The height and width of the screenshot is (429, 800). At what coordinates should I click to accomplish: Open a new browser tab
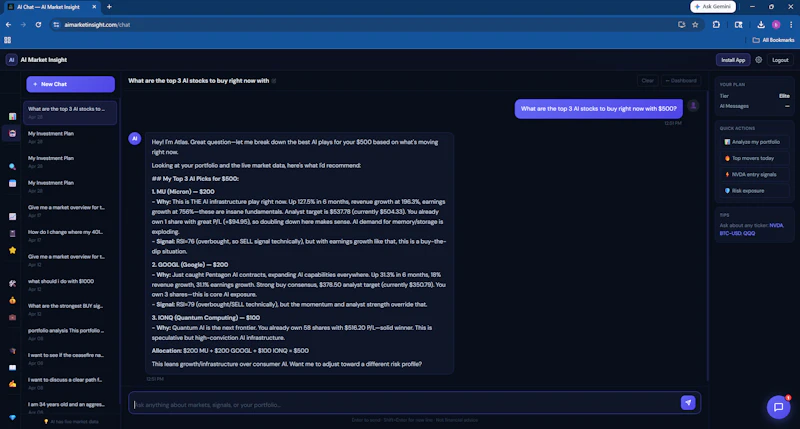pos(109,7)
